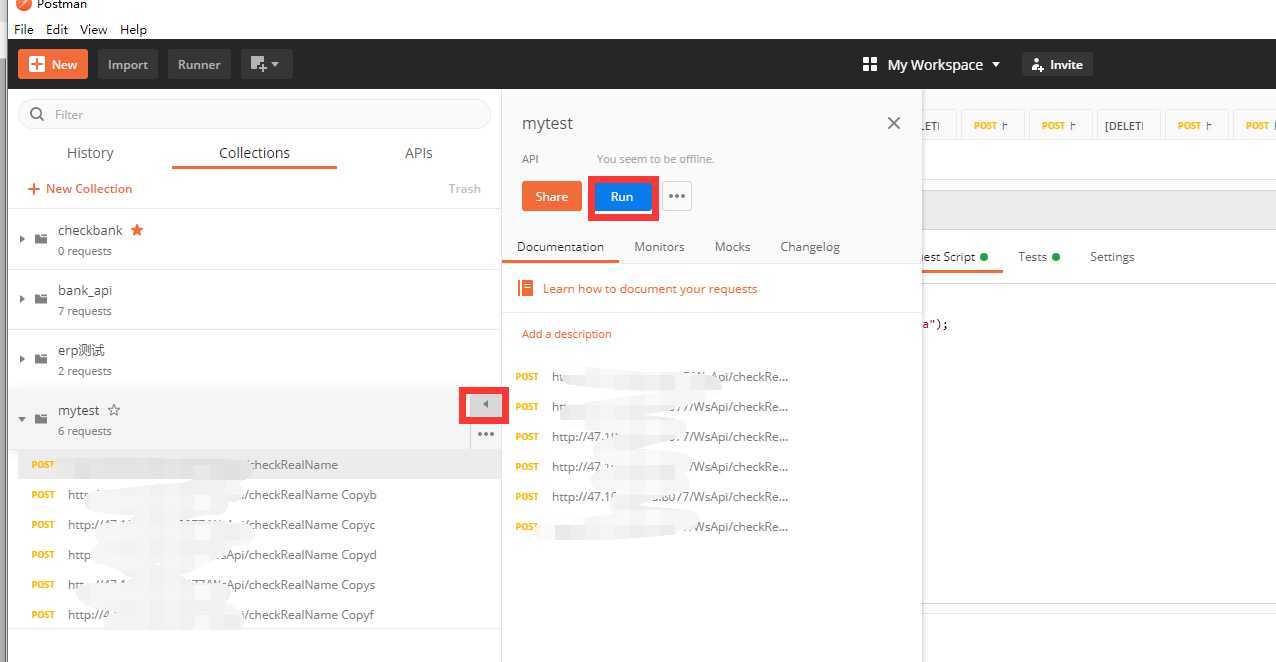Open the Trash link

point(464,188)
